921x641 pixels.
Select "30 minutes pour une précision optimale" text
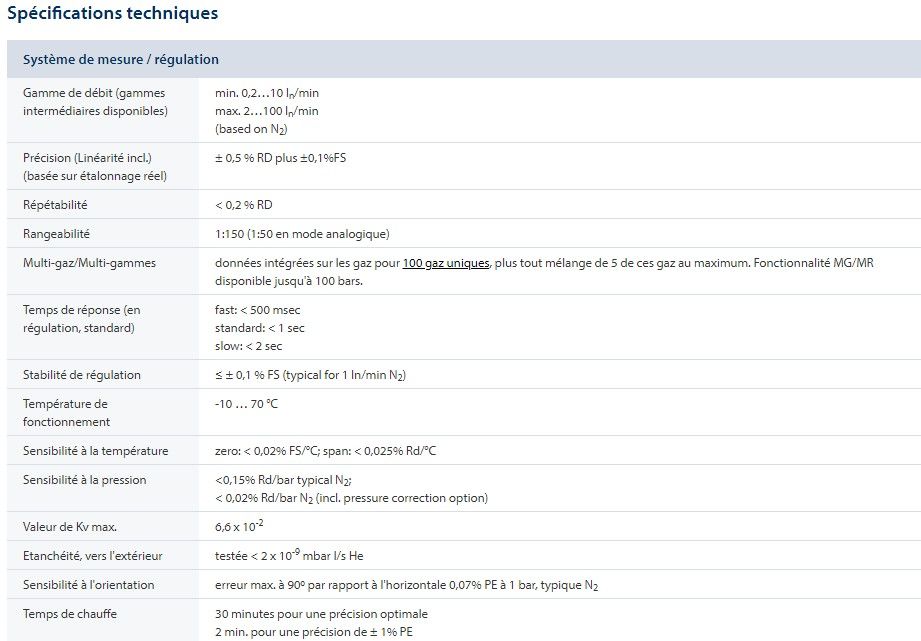(321, 614)
